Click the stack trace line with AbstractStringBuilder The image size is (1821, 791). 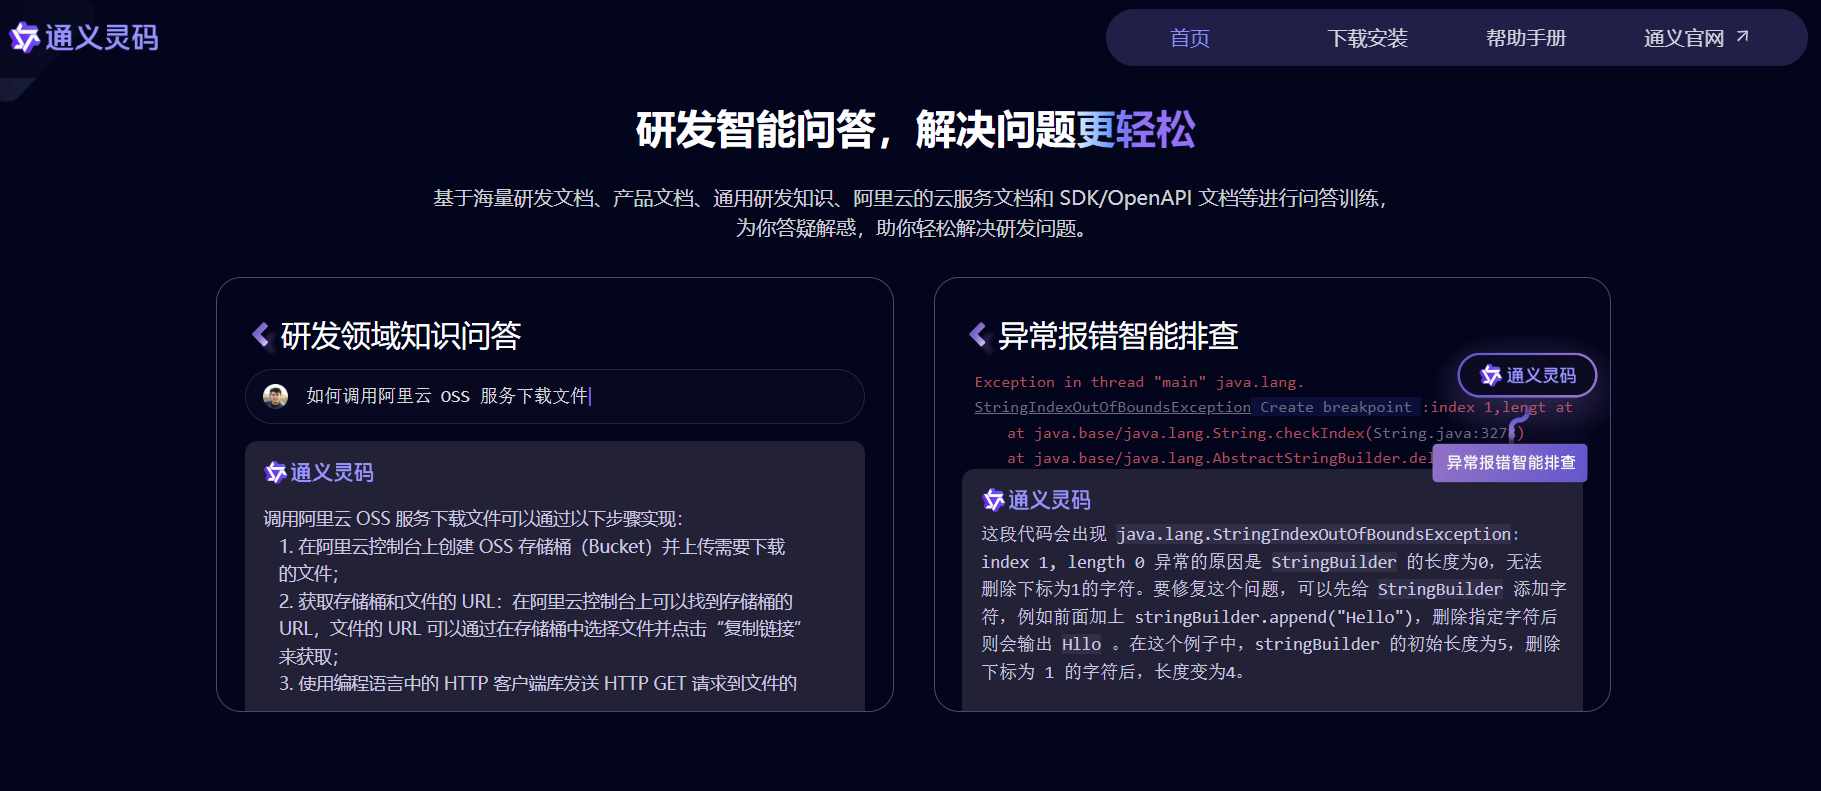point(1219,458)
